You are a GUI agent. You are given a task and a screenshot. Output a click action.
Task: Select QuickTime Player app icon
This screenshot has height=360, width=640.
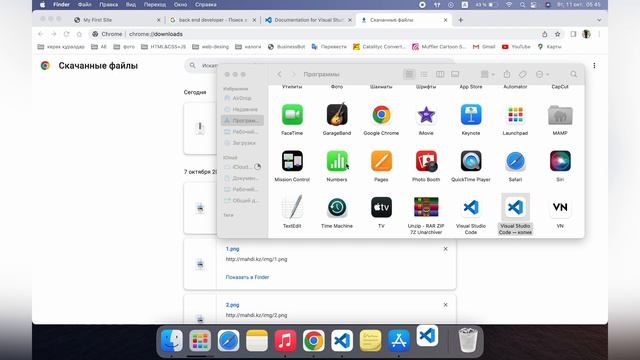471,161
